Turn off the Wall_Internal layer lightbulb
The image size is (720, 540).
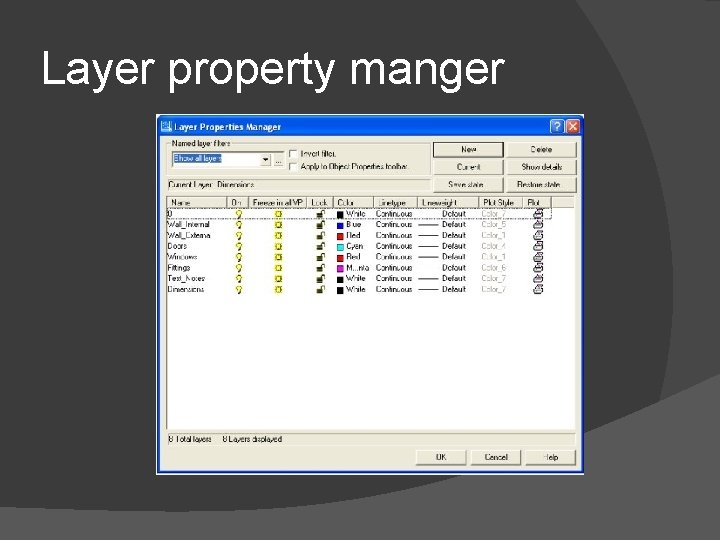tap(238, 225)
